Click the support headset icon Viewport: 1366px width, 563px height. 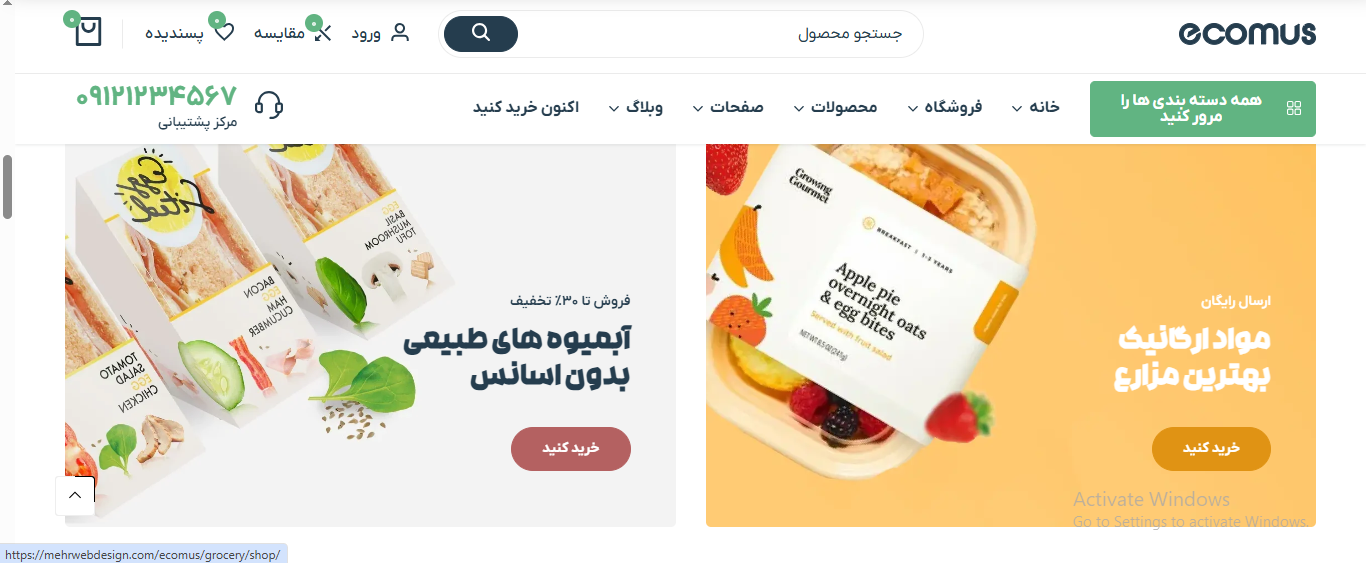point(269,105)
